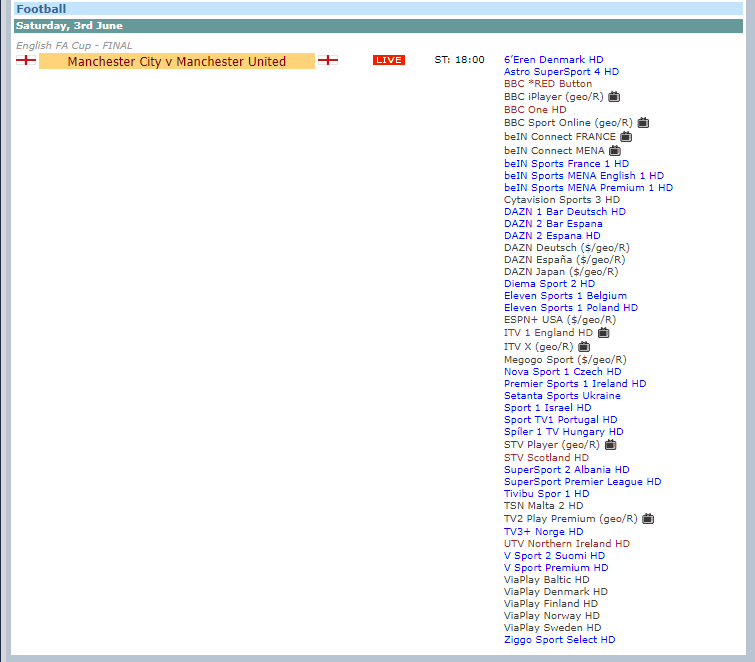This screenshot has height=662, width=755.
Task: Click ViaPlay Sweden HD text
Action: pyautogui.click(x=553, y=628)
